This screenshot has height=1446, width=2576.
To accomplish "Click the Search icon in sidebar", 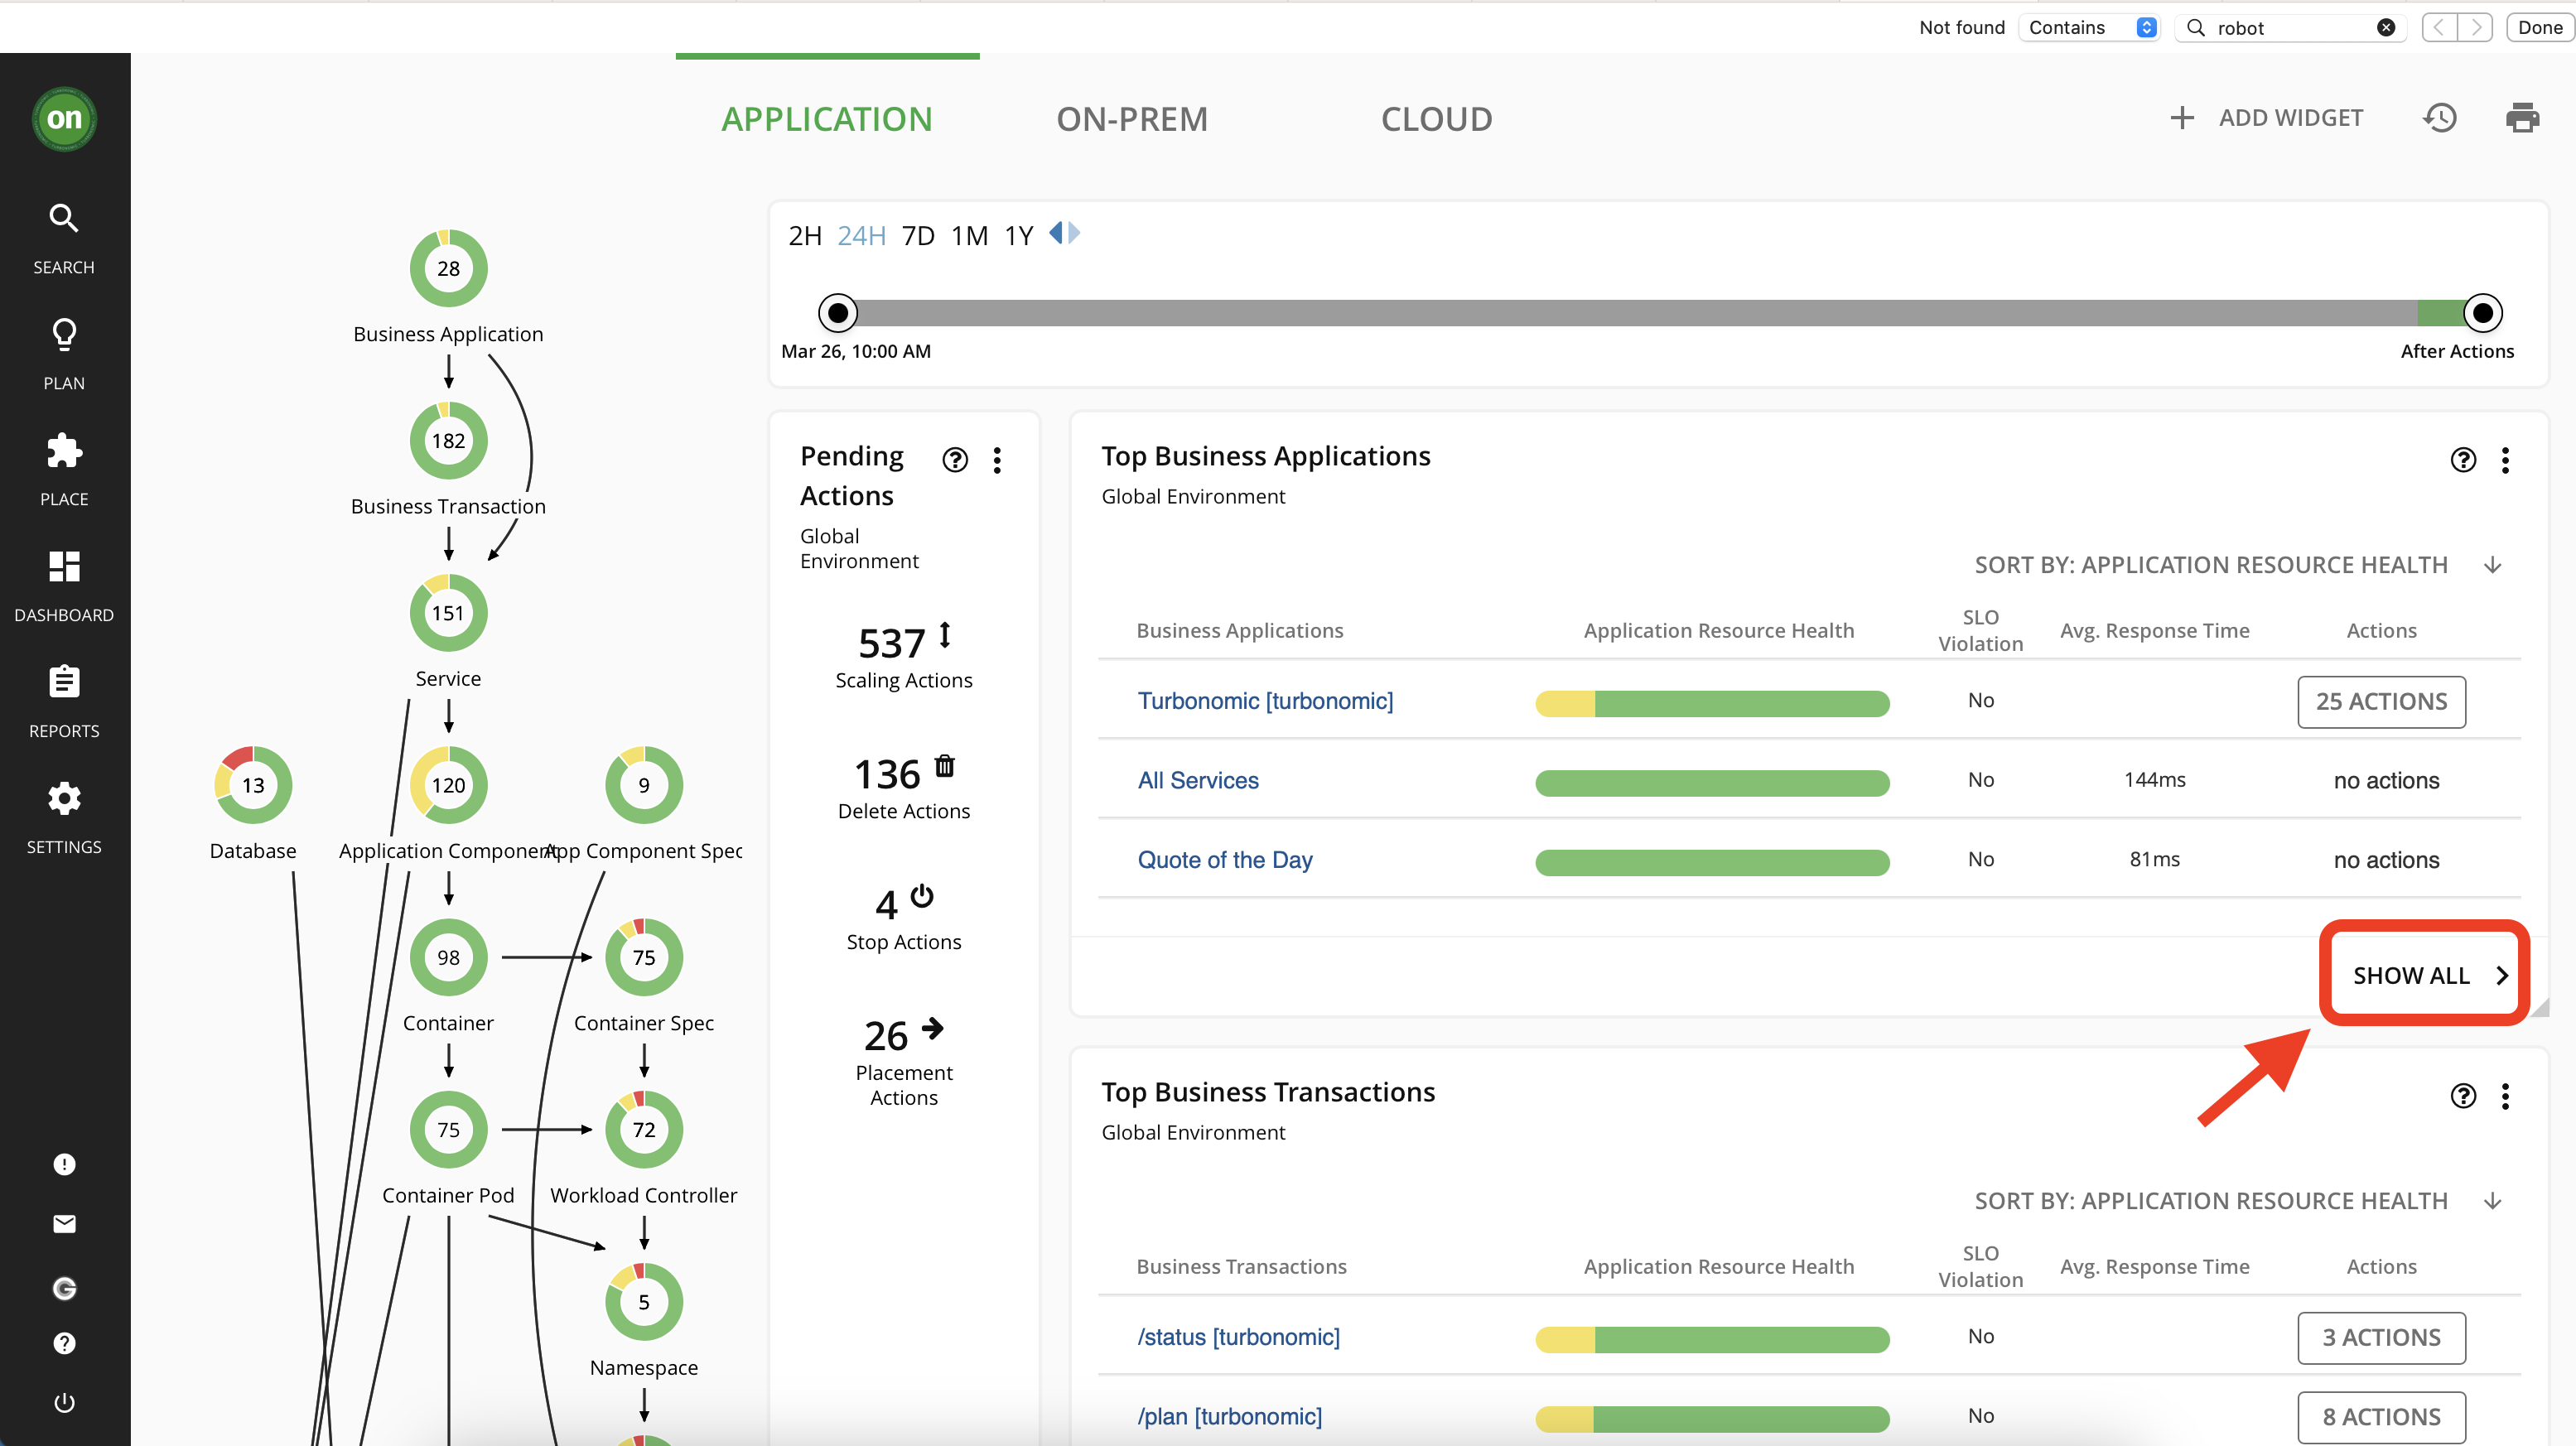I will point(65,218).
